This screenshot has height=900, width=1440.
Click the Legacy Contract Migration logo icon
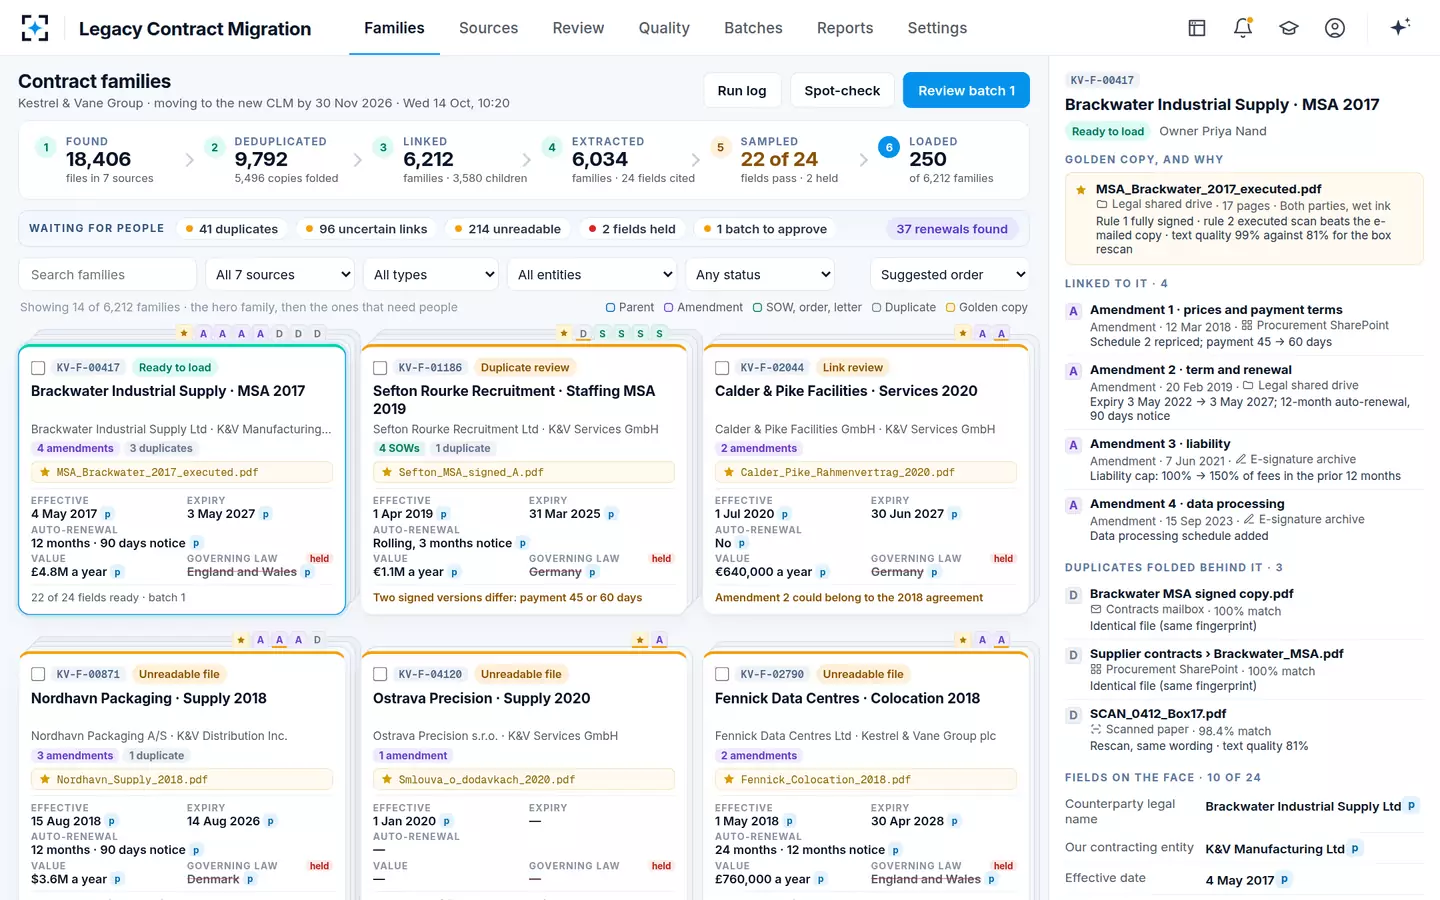tap(35, 28)
